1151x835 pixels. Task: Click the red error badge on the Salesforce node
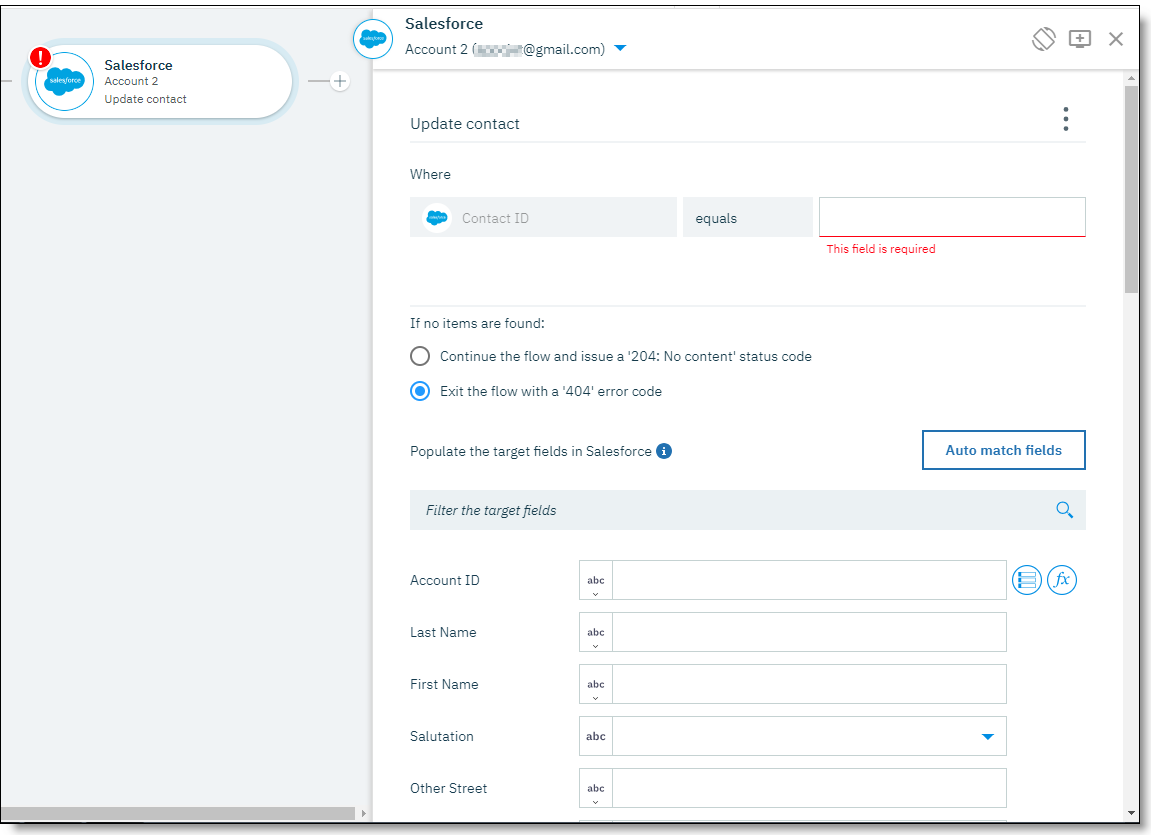[x=41, y=58]
